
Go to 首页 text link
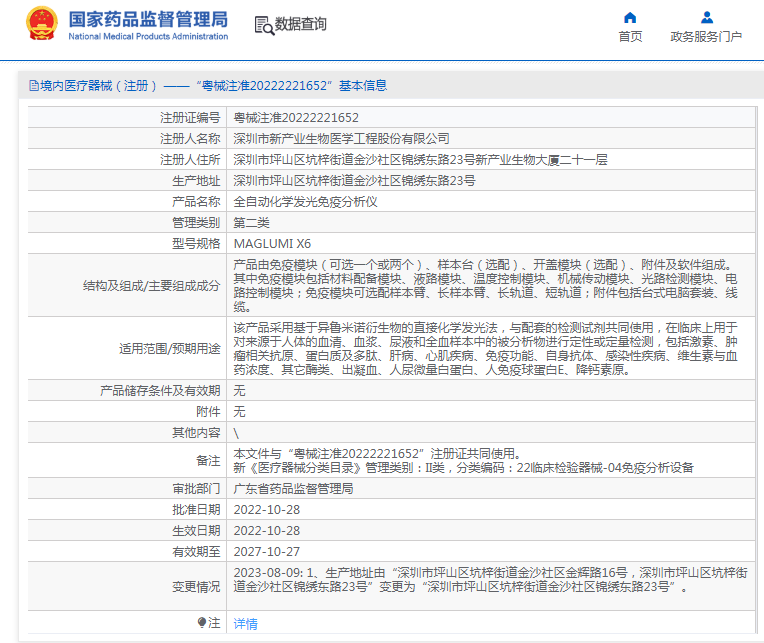pos(630,37)
